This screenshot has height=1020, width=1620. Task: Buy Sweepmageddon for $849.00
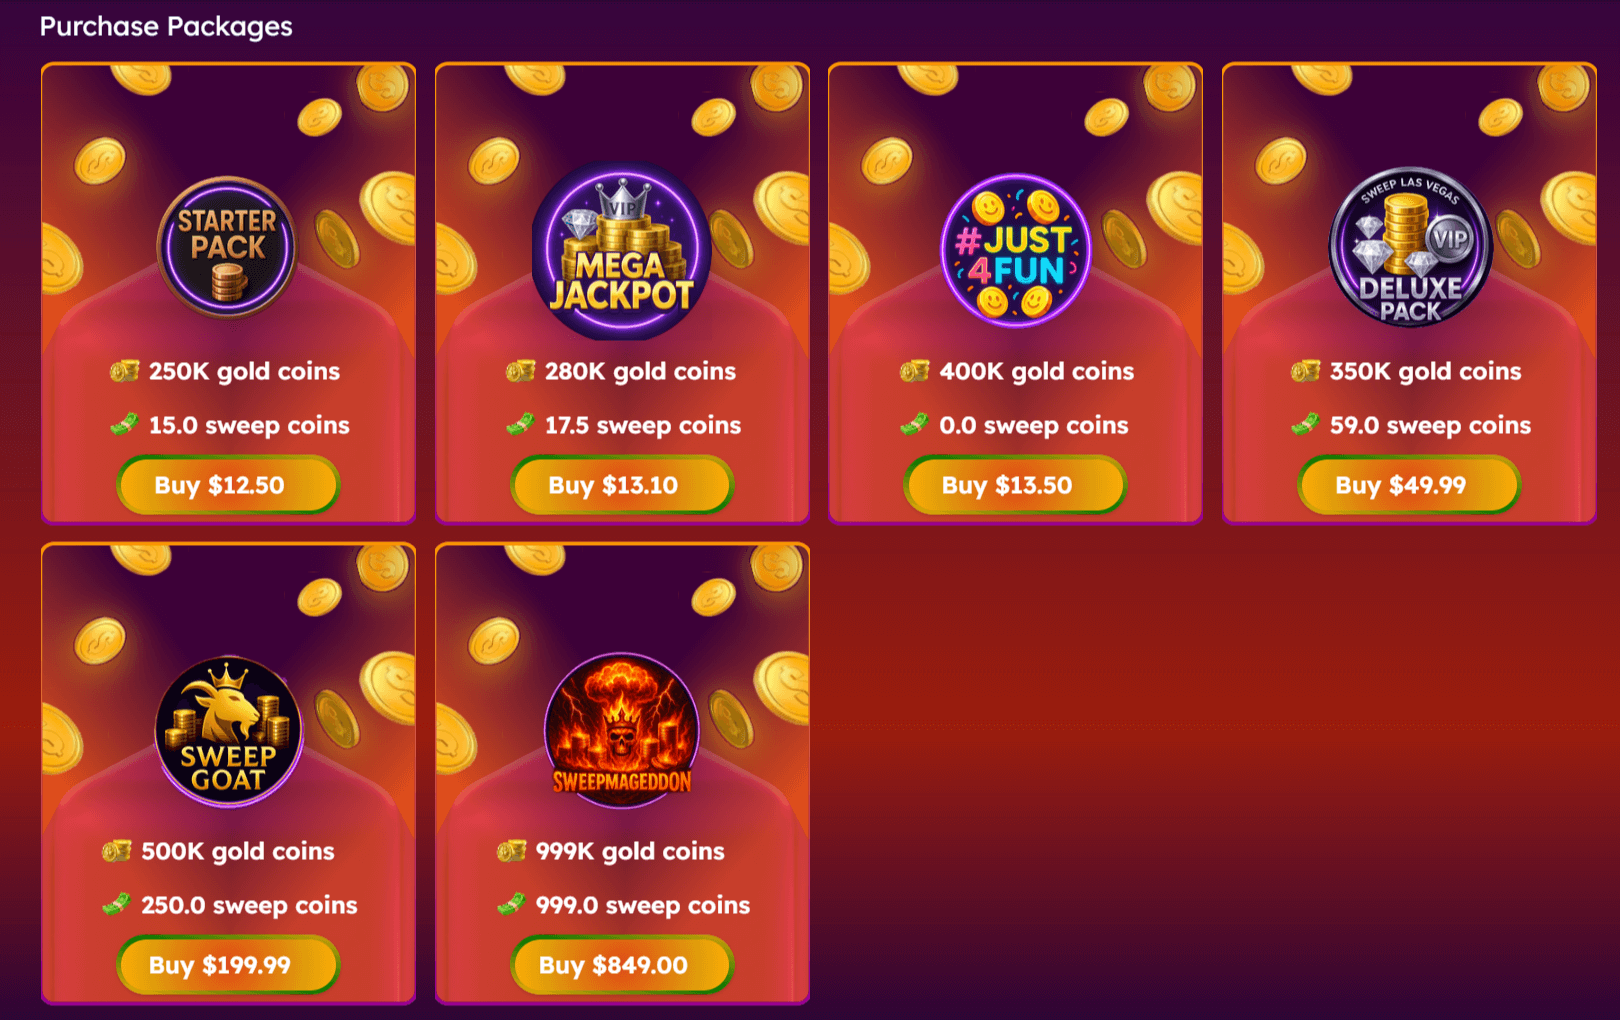pyautogui.click(x=622, y=965)
